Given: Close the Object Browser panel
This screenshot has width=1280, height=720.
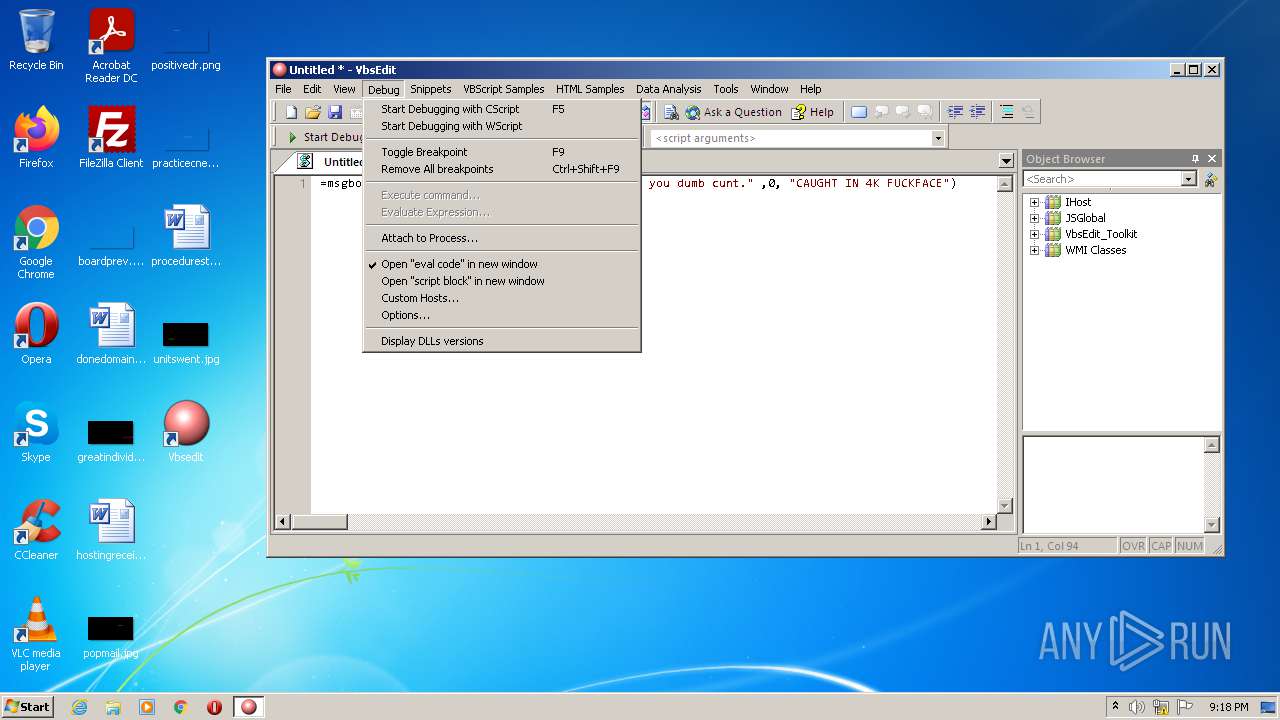Looking at the screenshot, I should (1212, 159).
